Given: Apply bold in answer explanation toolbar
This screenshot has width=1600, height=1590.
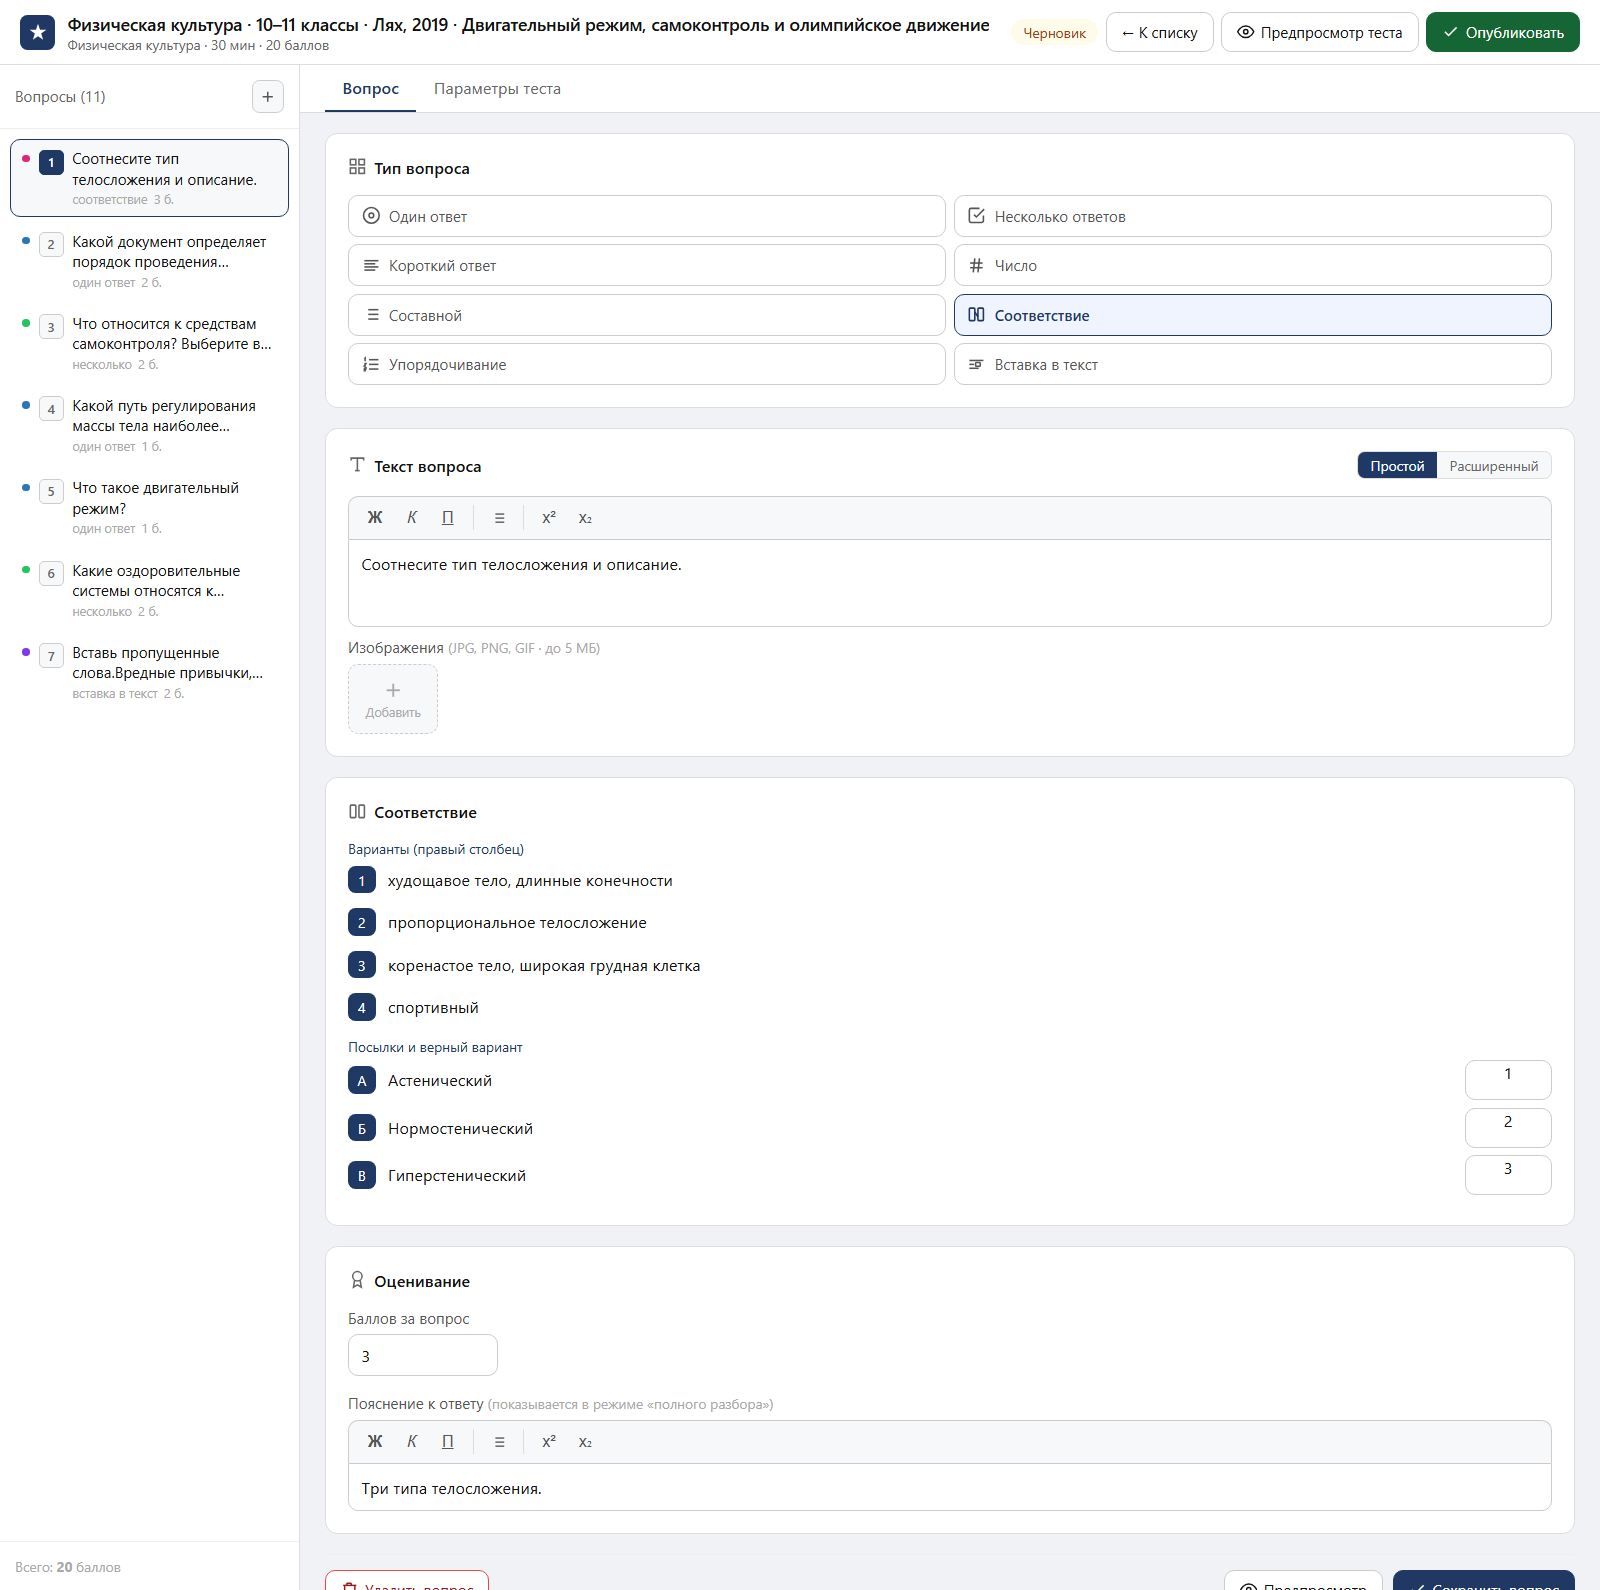Looking at the screenshot, I should [375, 1442].
